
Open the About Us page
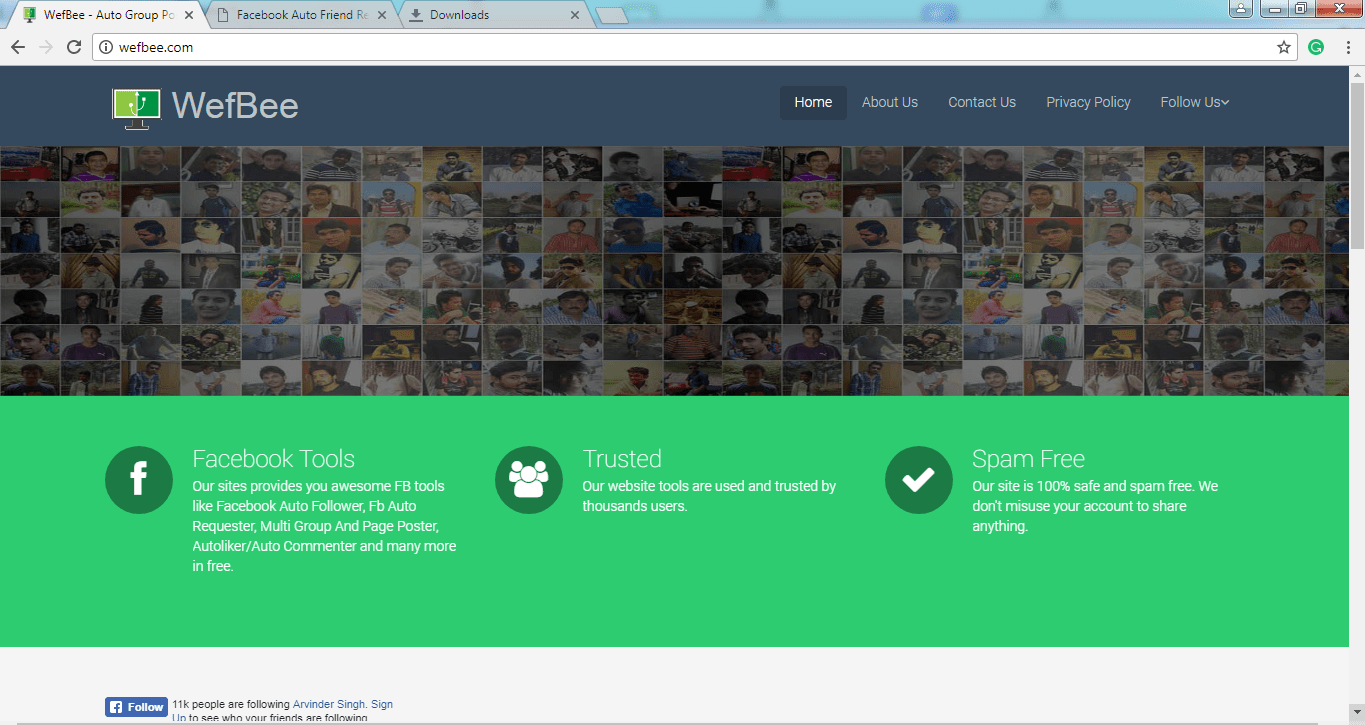890,102
